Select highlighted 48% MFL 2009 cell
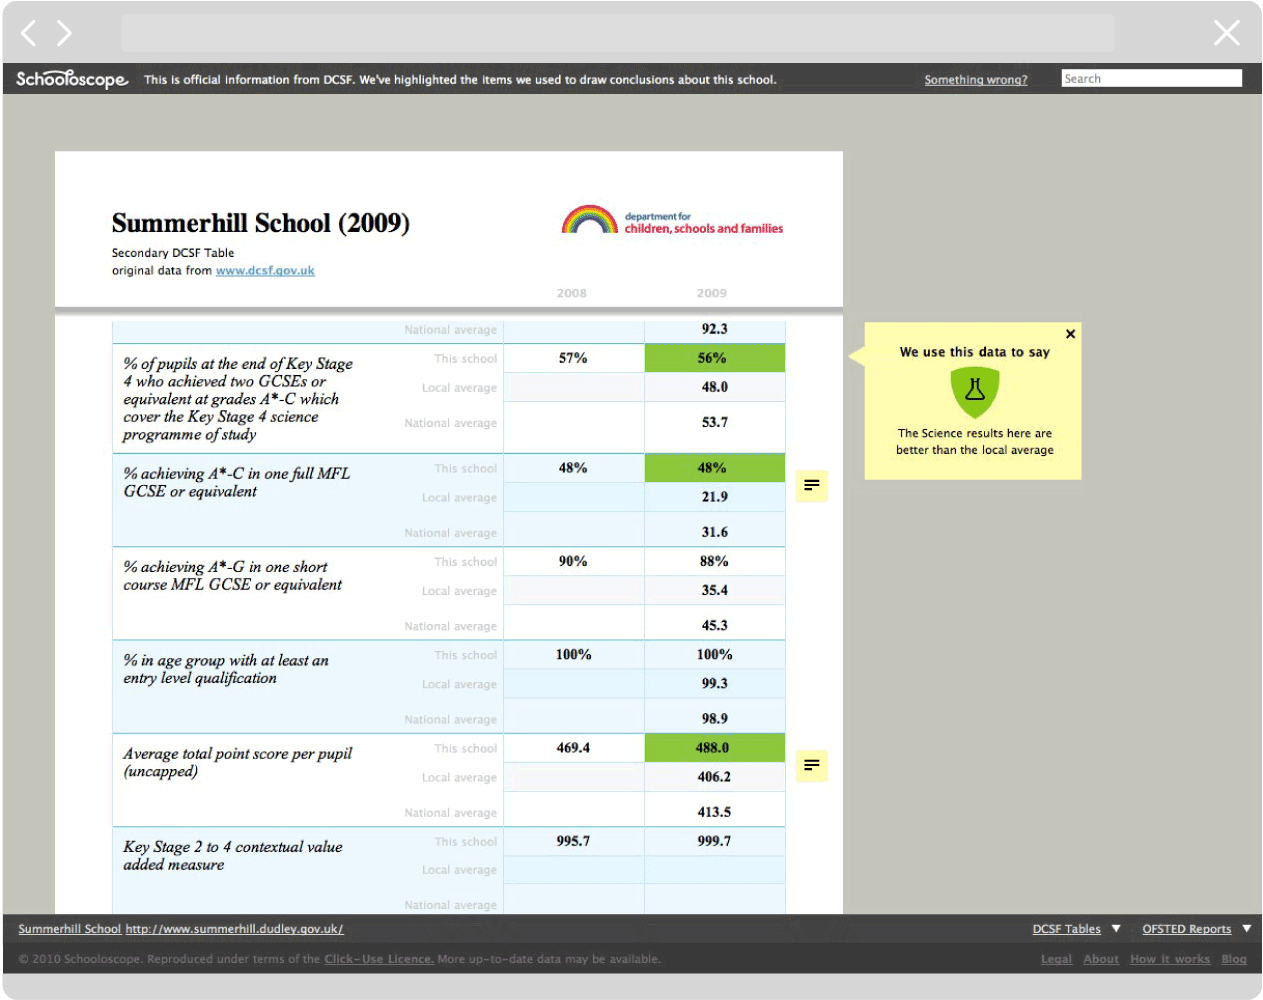Viewport: 1263px width, 1000px height. (x=714, y=468)
